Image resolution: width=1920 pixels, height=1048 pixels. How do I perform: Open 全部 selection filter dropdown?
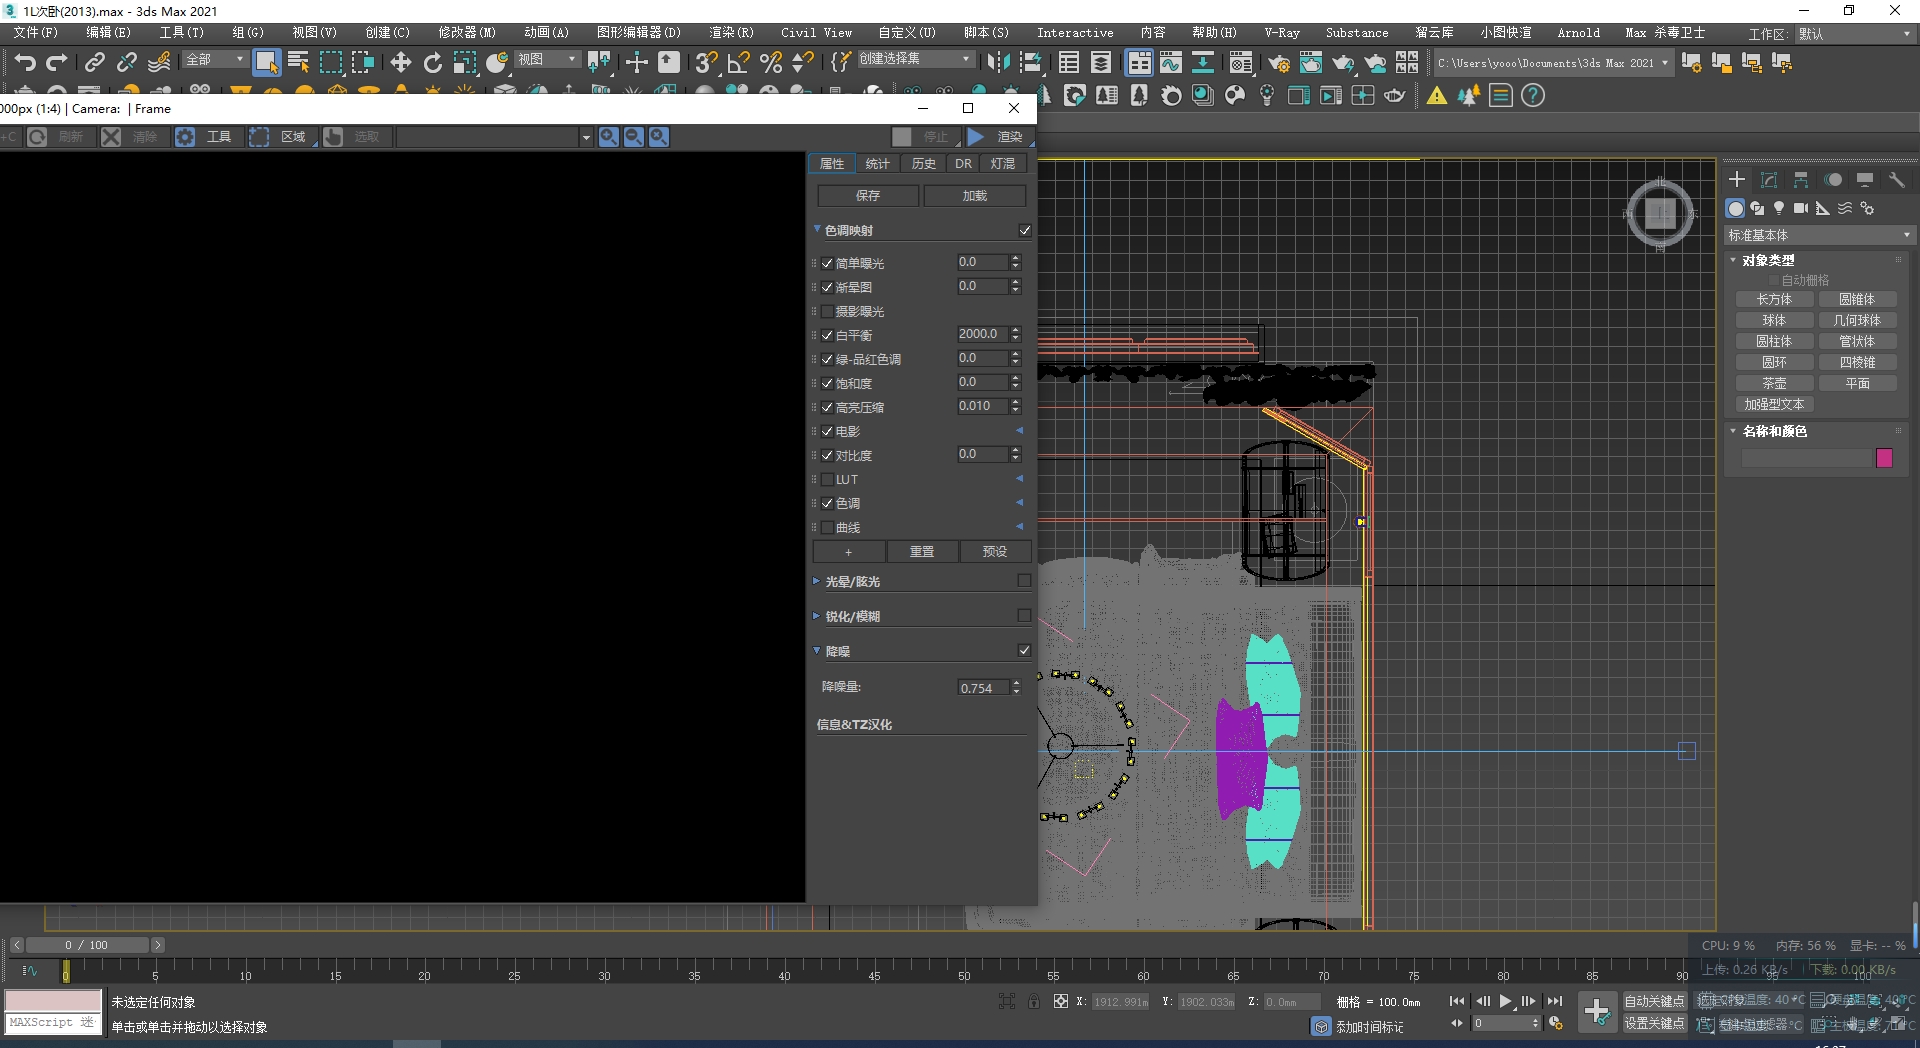215,60
